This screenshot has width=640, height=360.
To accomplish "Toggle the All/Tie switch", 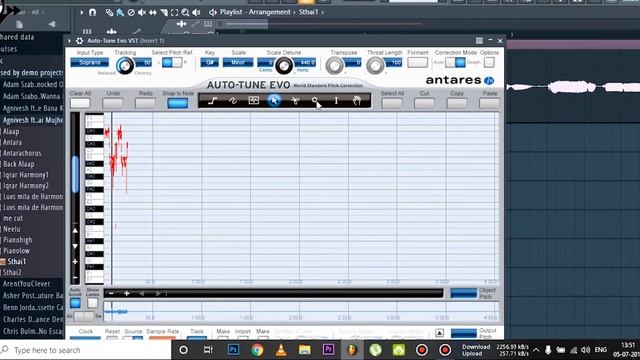I will 84,316.
